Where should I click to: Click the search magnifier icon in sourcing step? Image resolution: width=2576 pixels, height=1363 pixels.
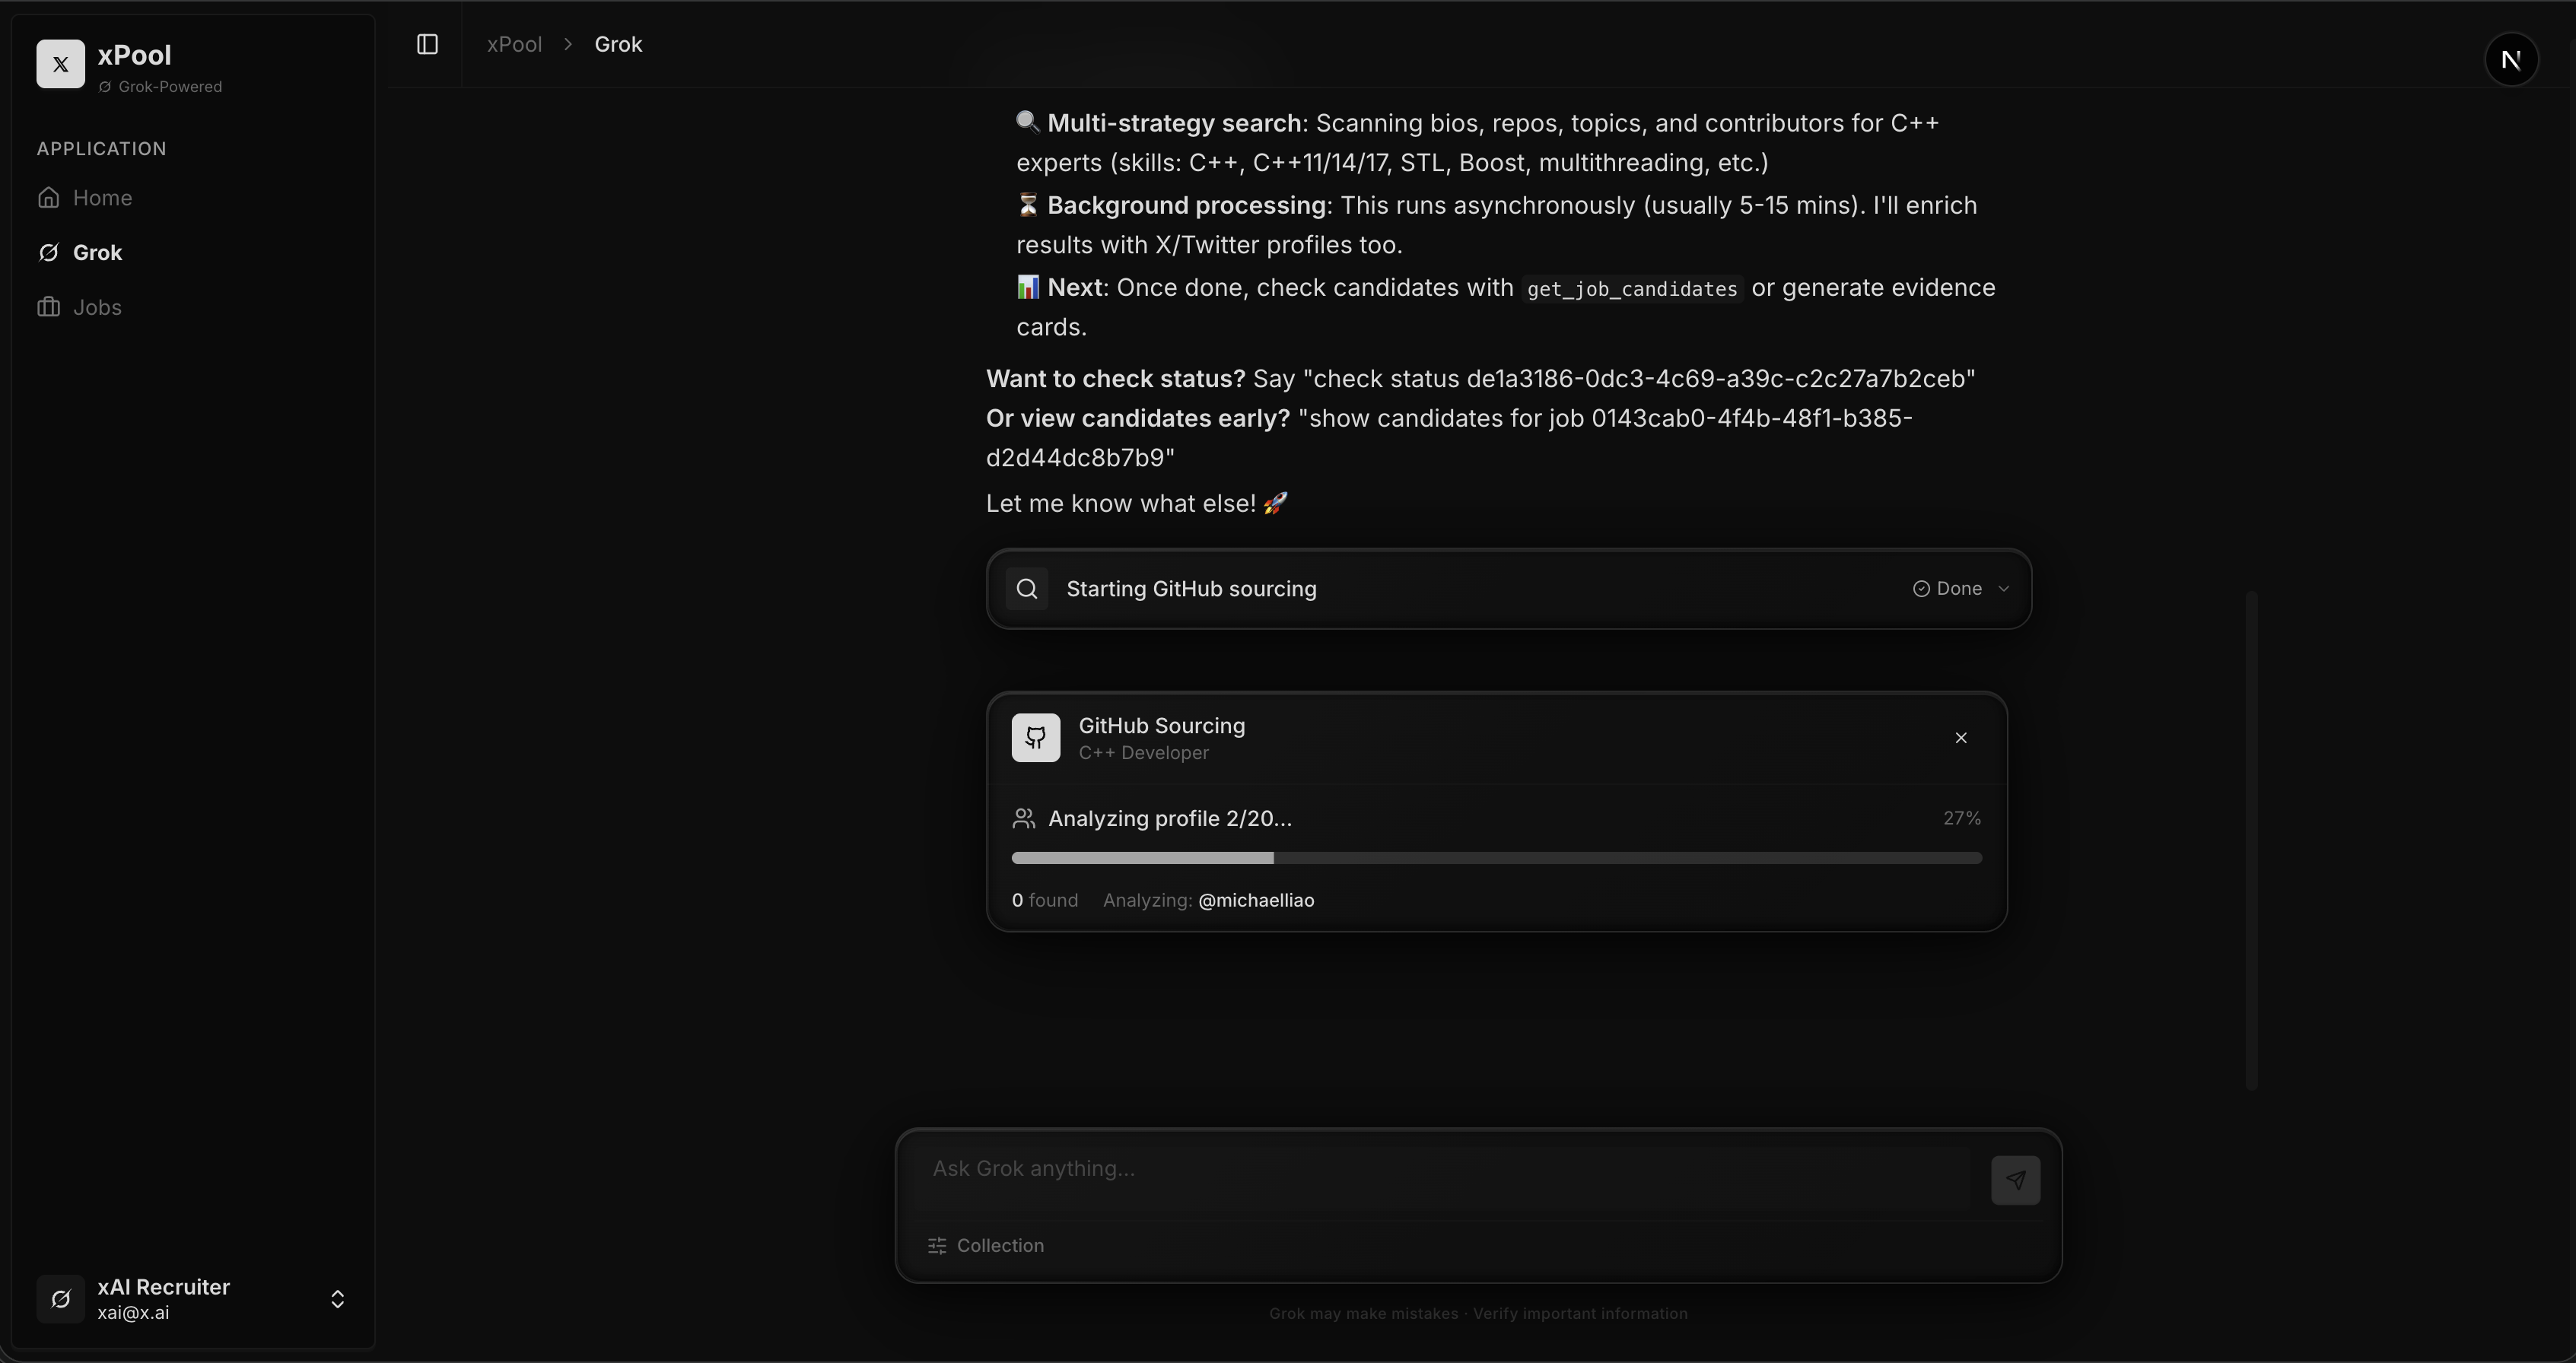[x=1027, y=589]
